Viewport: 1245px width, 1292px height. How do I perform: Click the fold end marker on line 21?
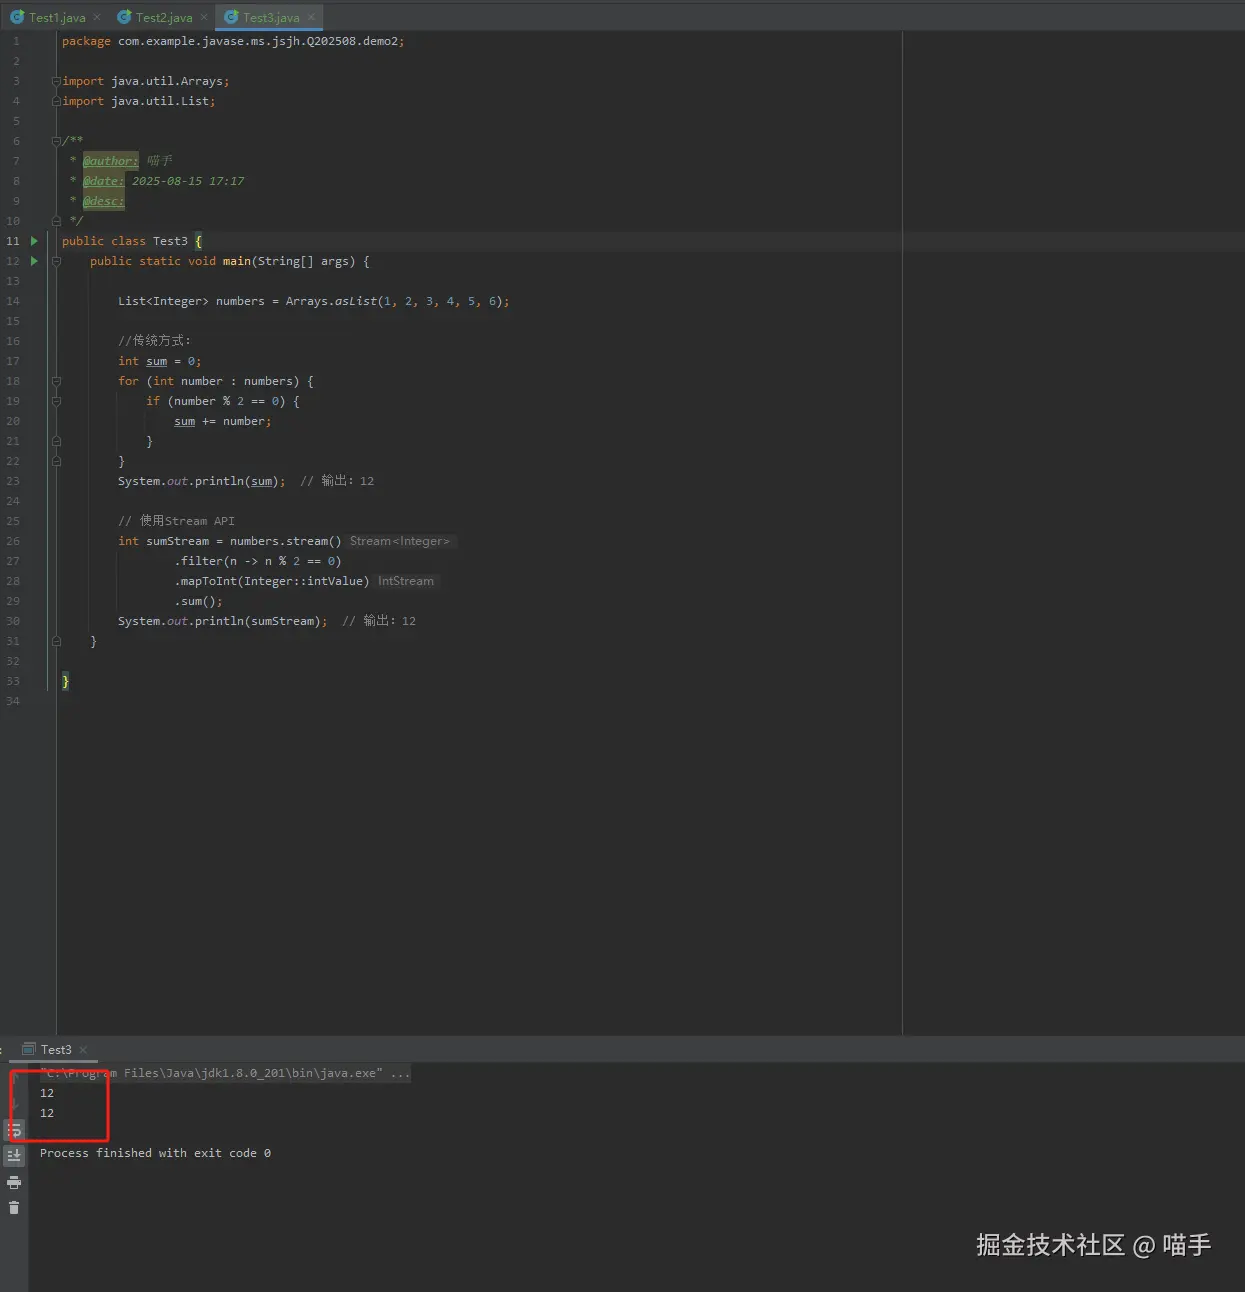coord(56,441)
